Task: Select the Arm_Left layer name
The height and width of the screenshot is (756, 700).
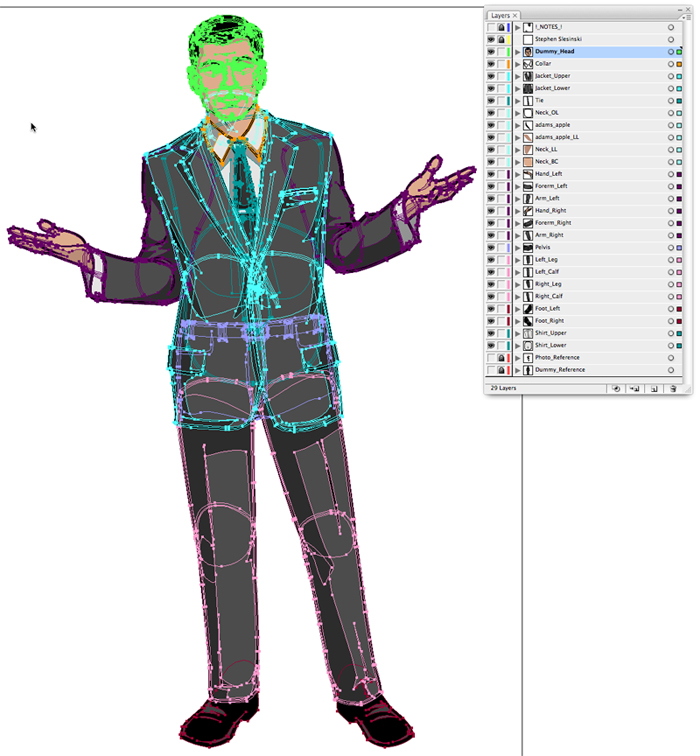Action: (x=547, y=199)
